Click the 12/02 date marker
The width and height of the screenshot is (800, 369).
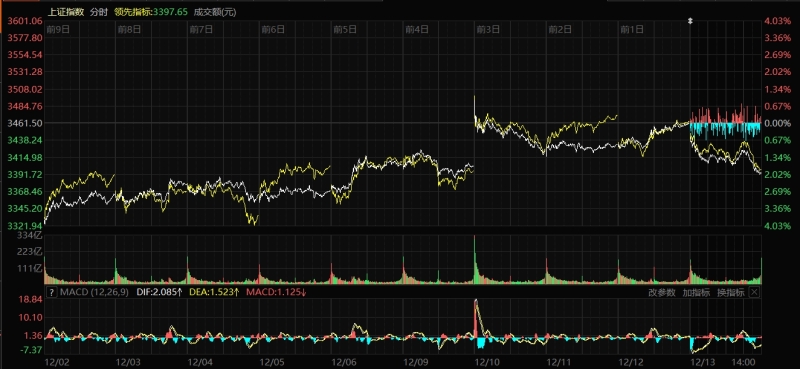coord(56,362)
